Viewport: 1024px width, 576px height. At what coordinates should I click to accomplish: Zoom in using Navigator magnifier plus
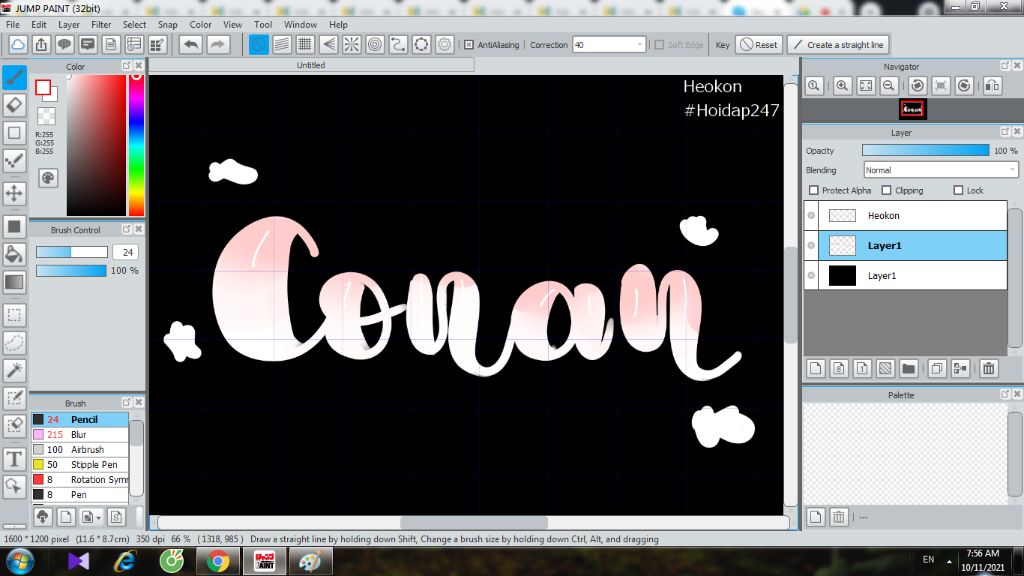click(842, 86)
